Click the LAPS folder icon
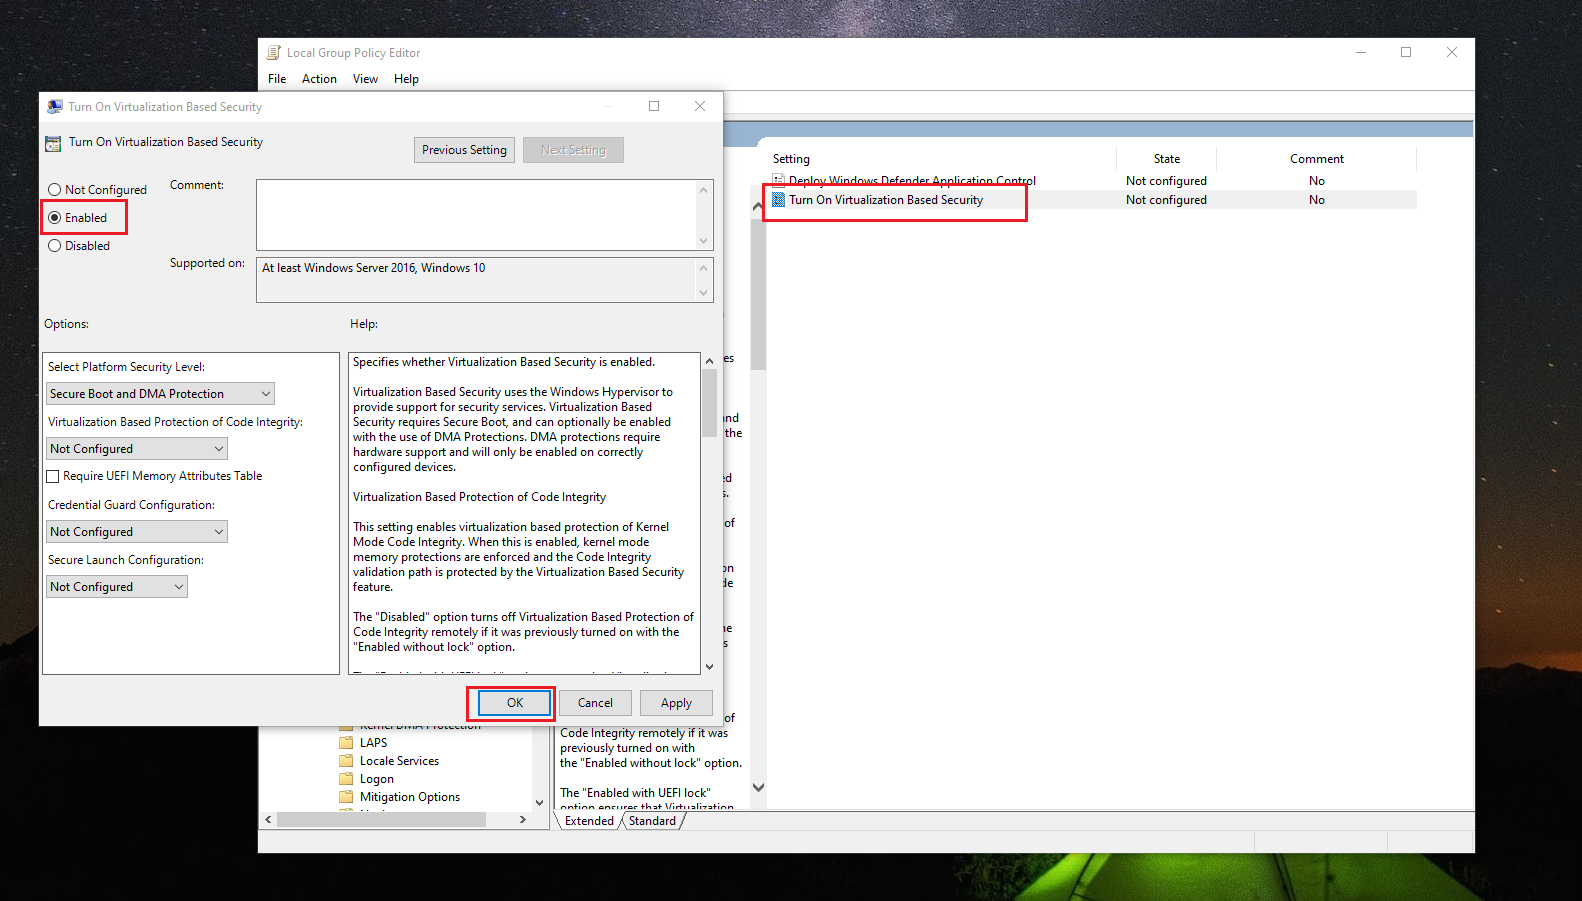Screen dimensions: 1582x901 346,743
